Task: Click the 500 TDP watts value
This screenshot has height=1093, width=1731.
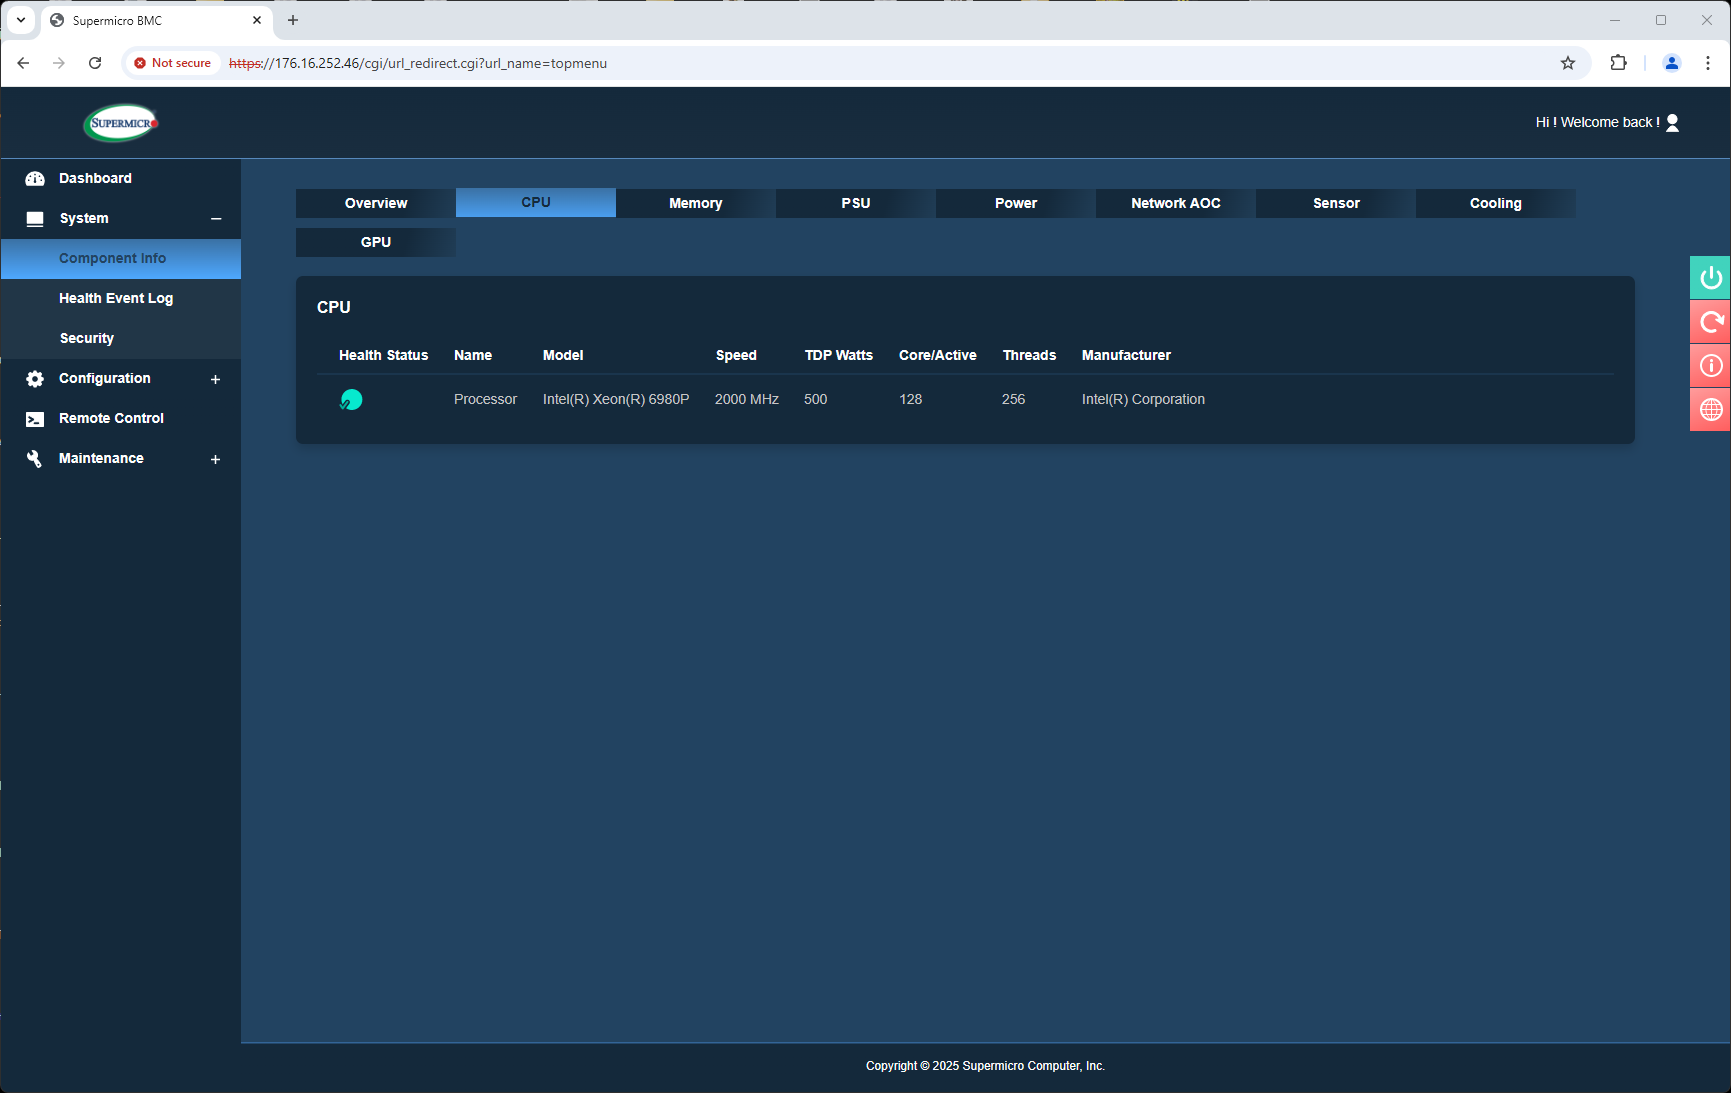Action: click(x=815, y=399)
